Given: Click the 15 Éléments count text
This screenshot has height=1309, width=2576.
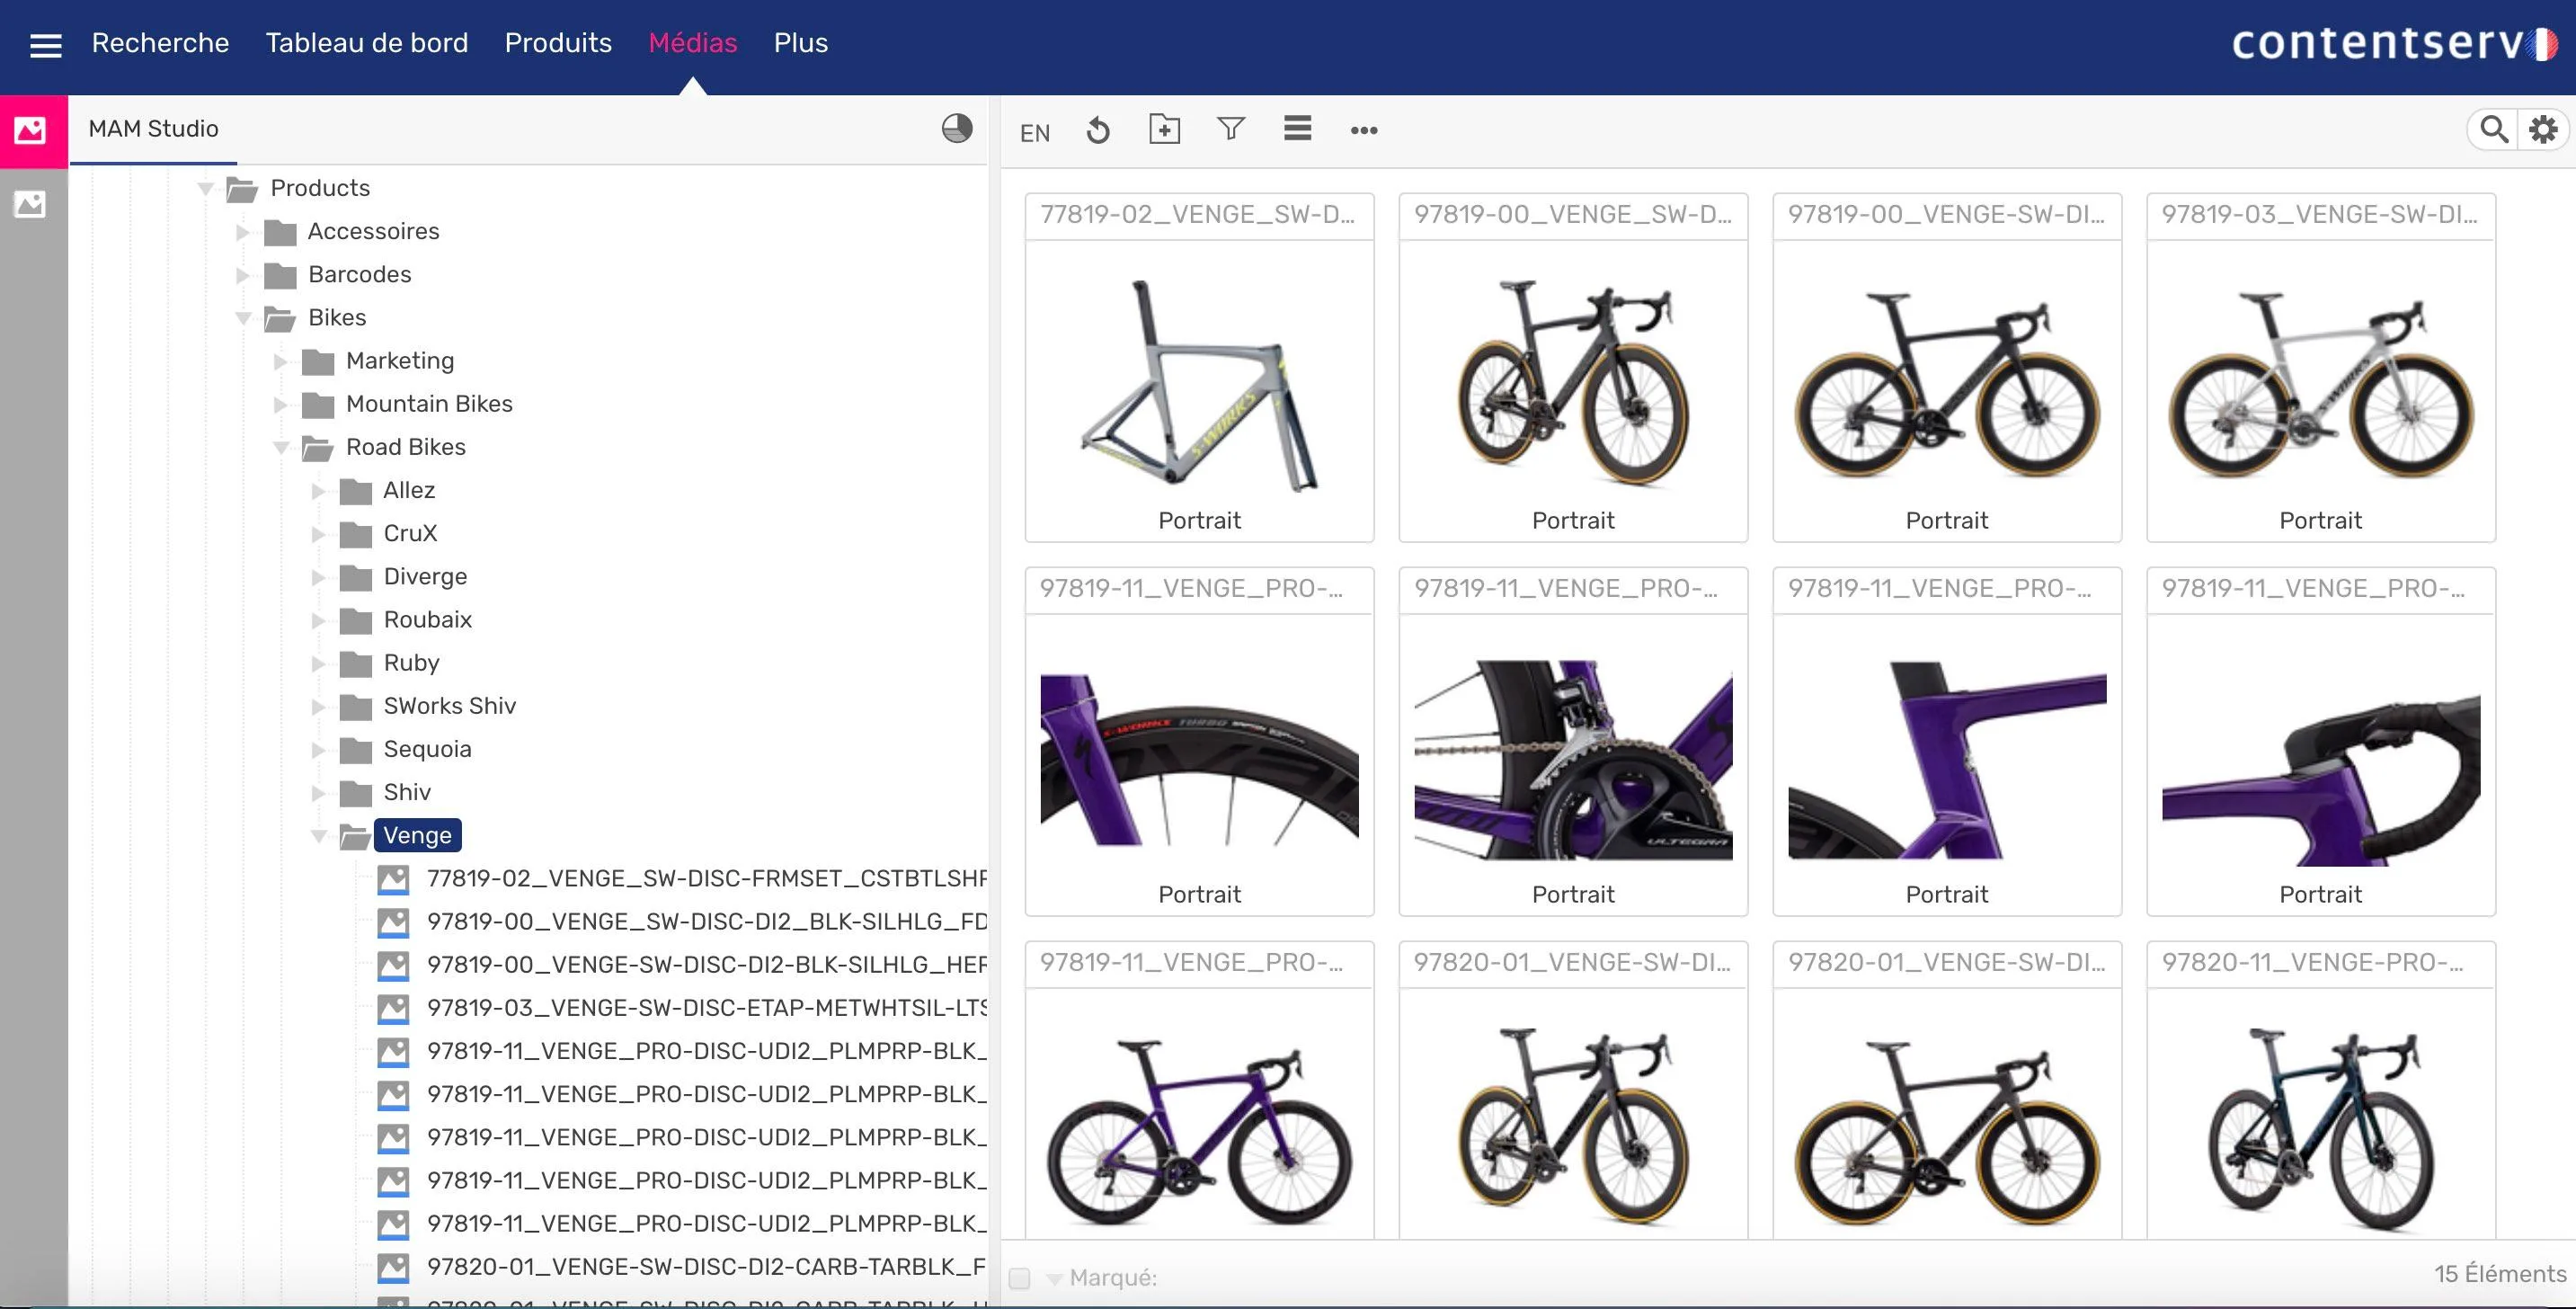Looking at the screenshot, I should point(2499,1274).
